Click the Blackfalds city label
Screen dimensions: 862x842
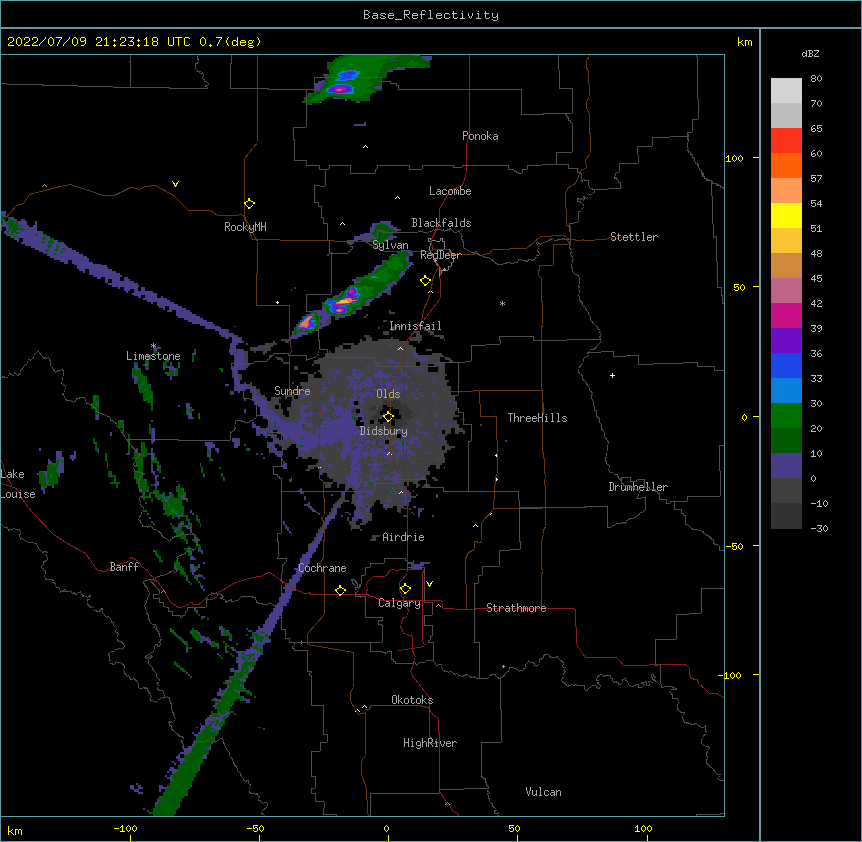[441, 223]
